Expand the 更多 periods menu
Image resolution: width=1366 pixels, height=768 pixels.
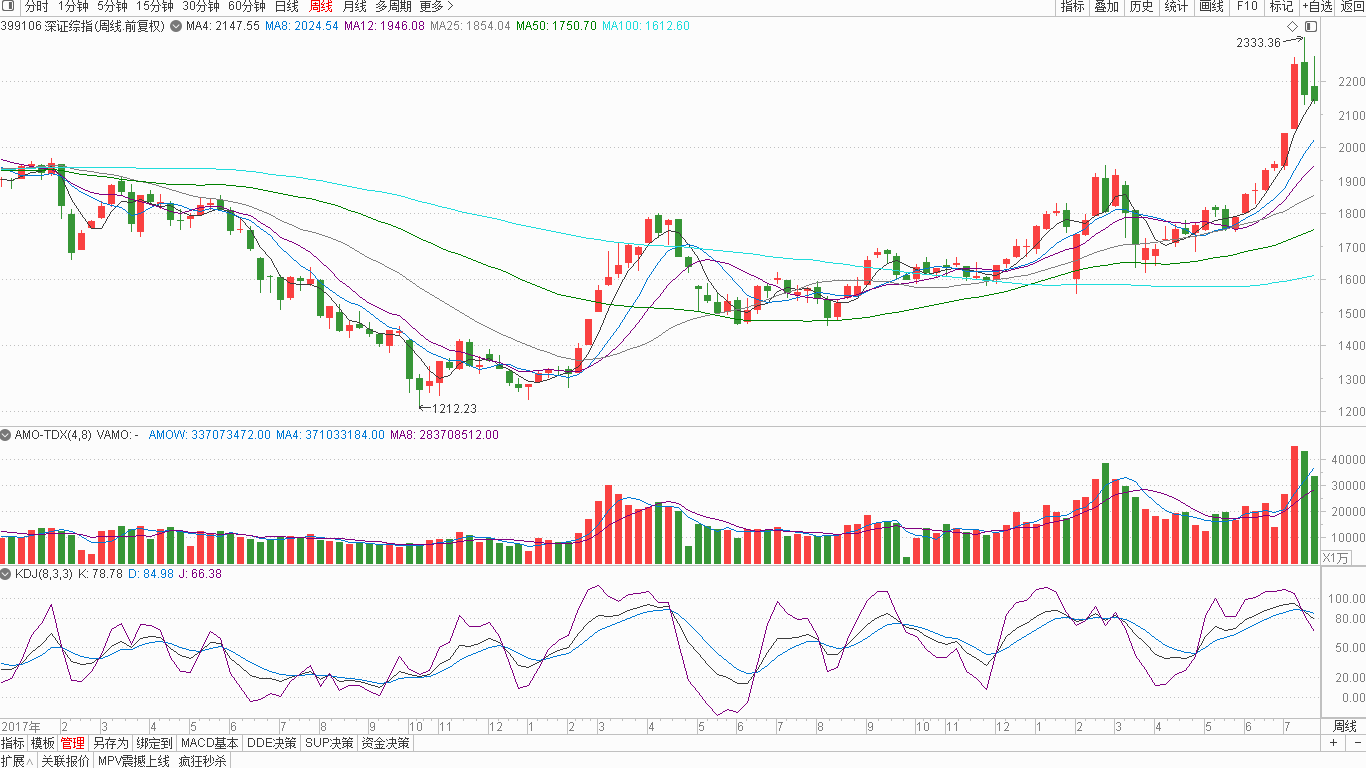click(x=436, y=6)
